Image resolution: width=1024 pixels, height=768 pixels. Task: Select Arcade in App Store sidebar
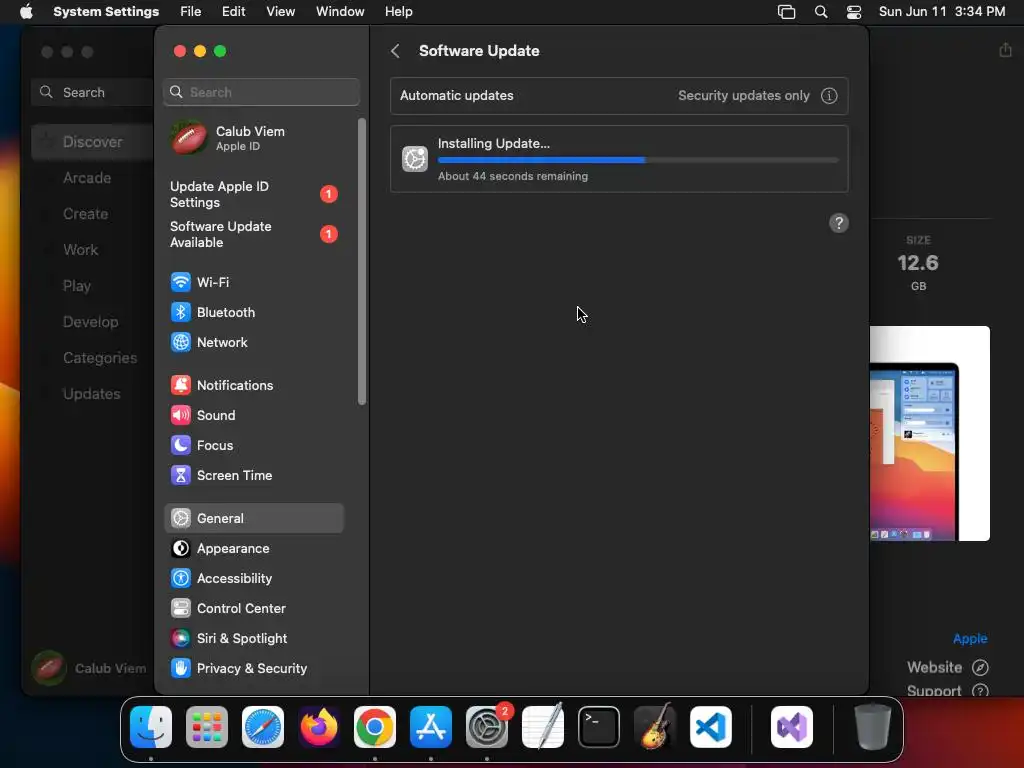[x=87, y=178]
